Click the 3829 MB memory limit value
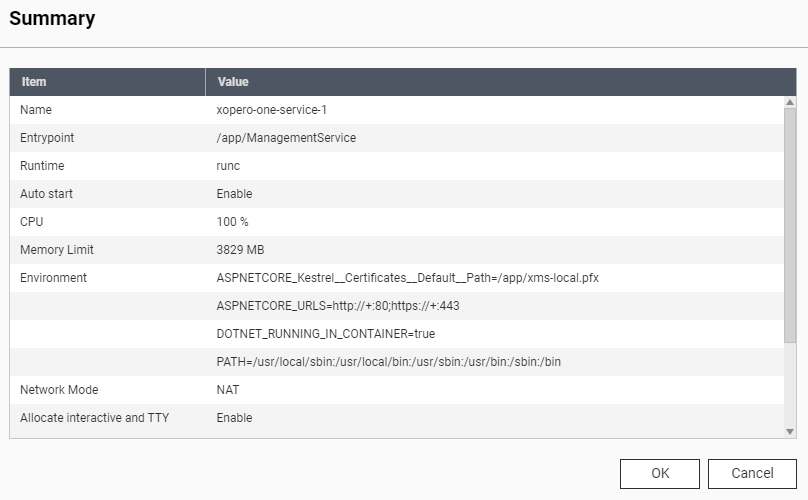808x500 pixels. (x=240, y=250)
